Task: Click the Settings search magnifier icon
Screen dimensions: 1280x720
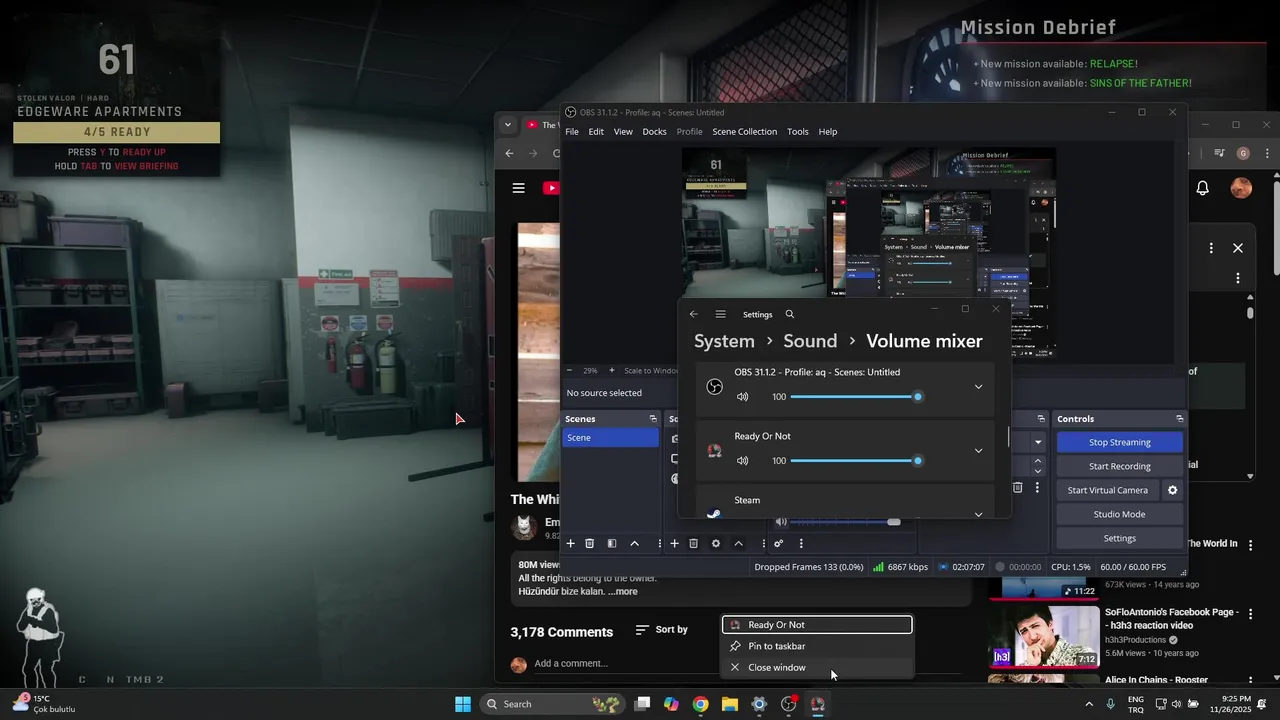Action: [x=790, y=314]
